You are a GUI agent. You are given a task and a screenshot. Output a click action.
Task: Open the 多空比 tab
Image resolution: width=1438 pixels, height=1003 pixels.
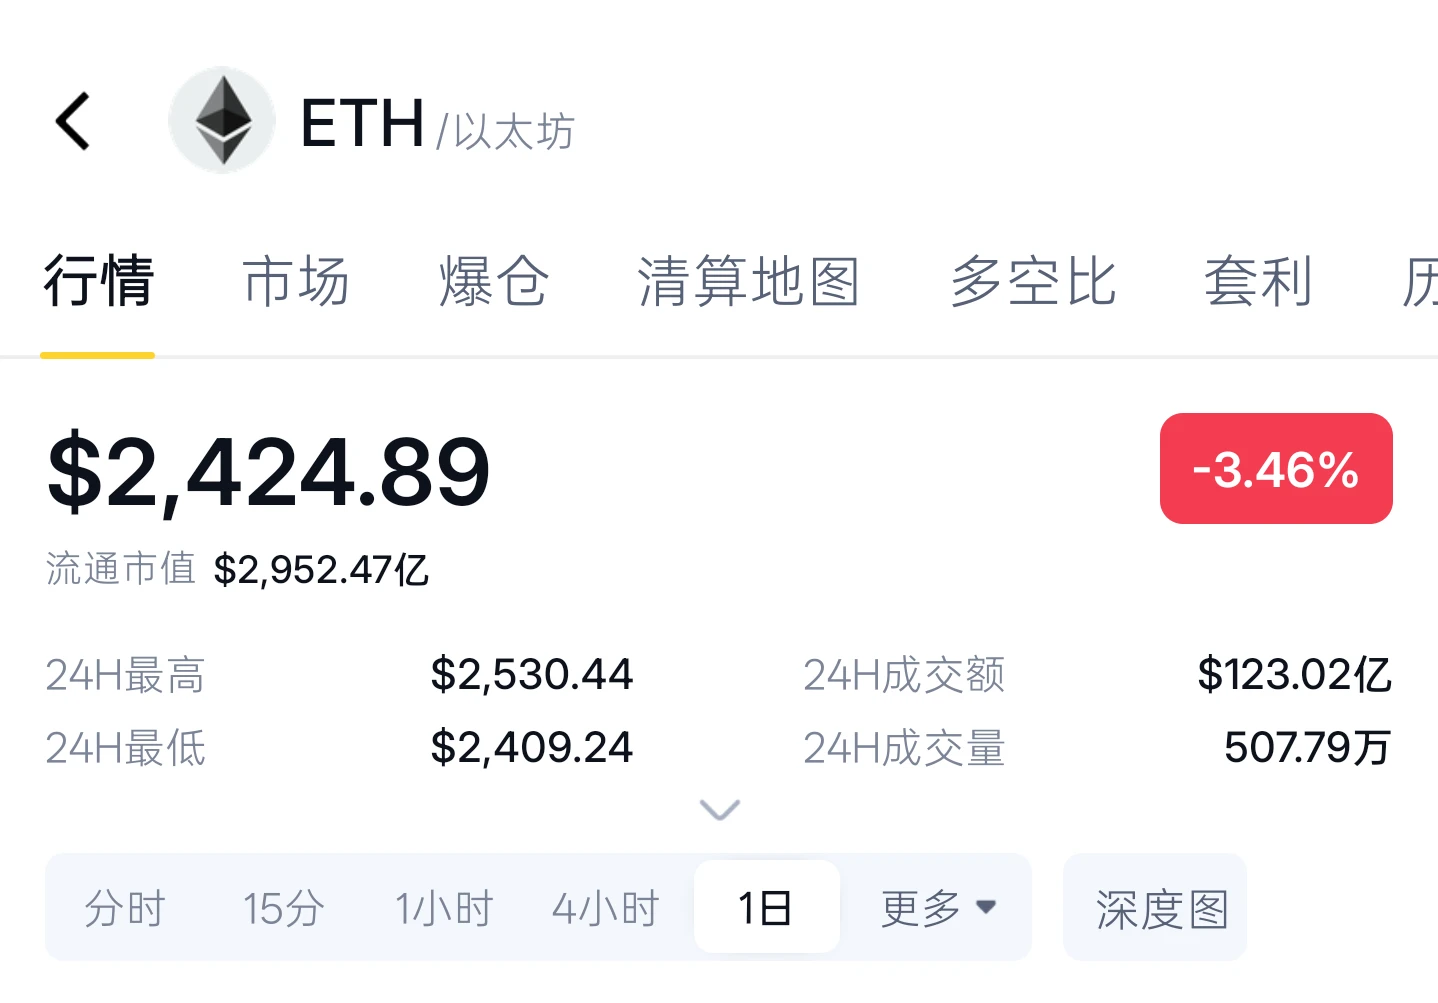point(1033,281)
